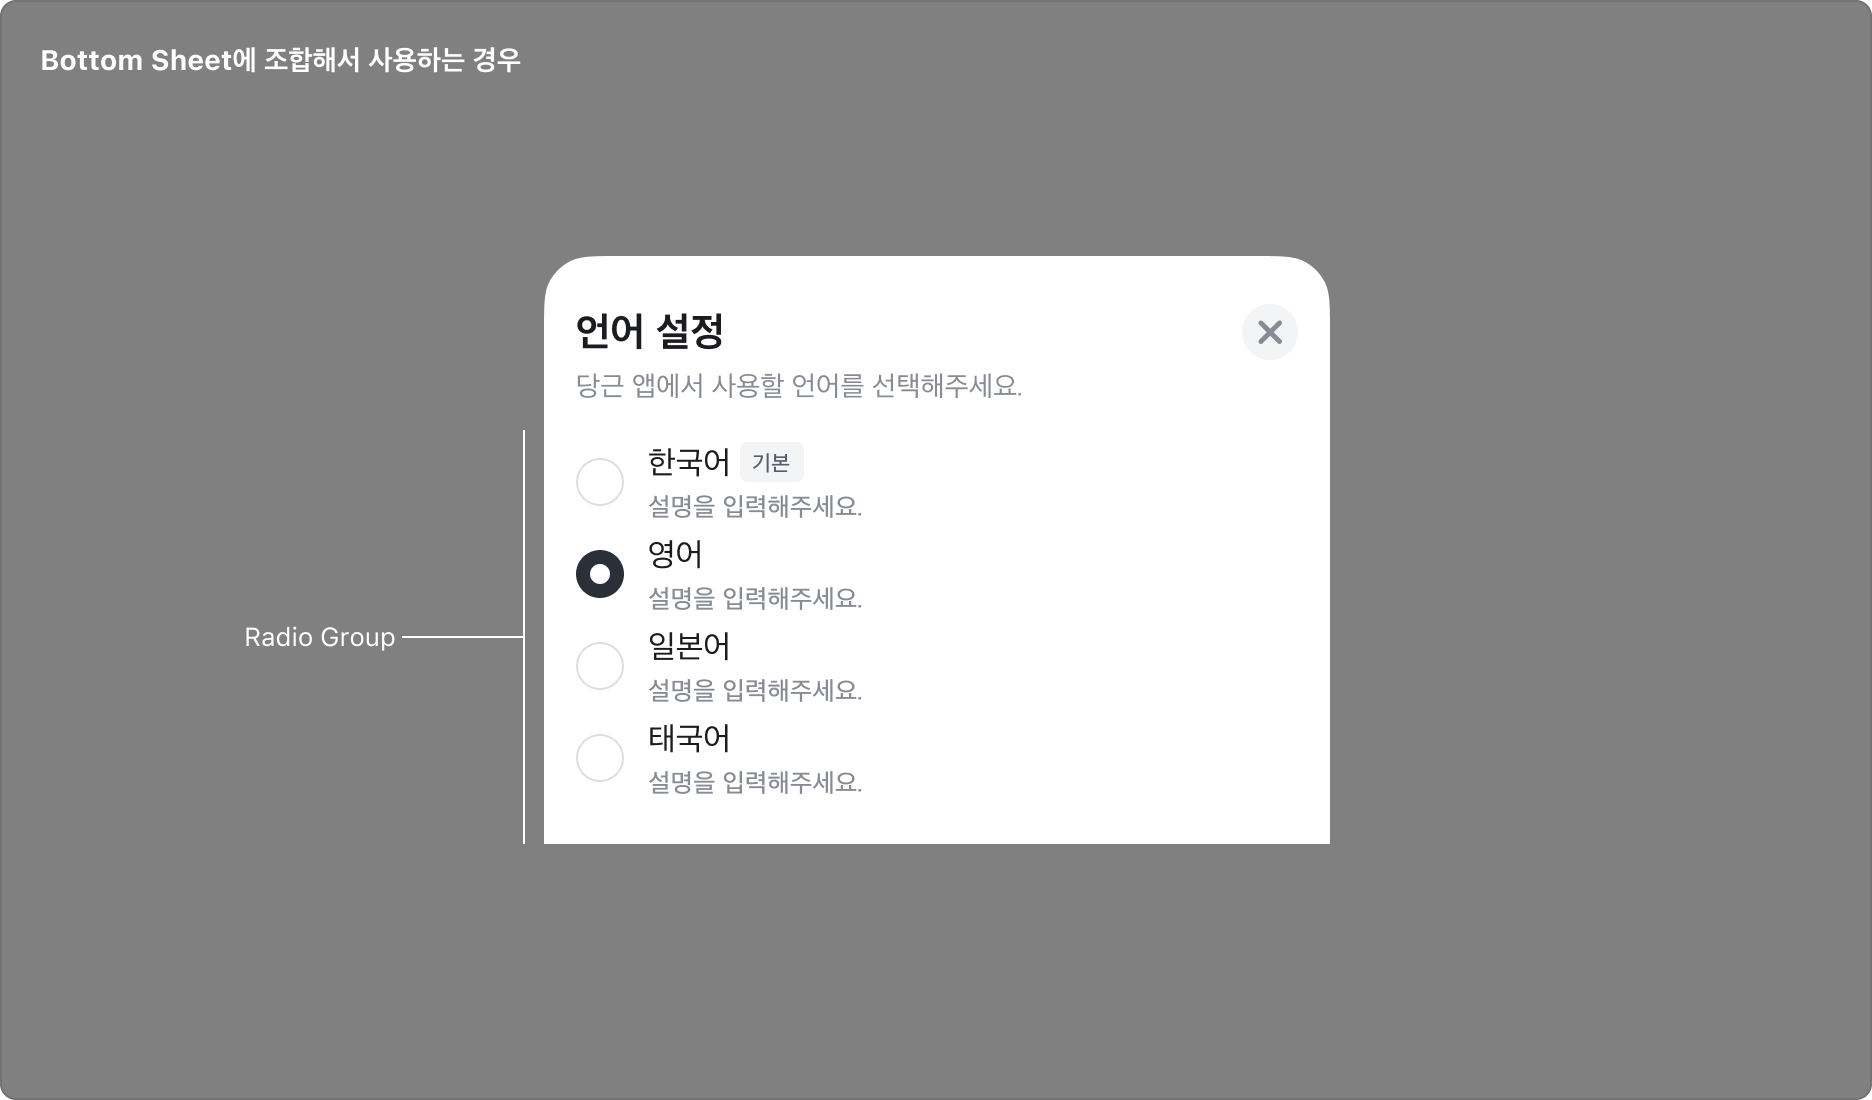
Task: Click the 일본어 label text
Action: click(x=689, y=646)
